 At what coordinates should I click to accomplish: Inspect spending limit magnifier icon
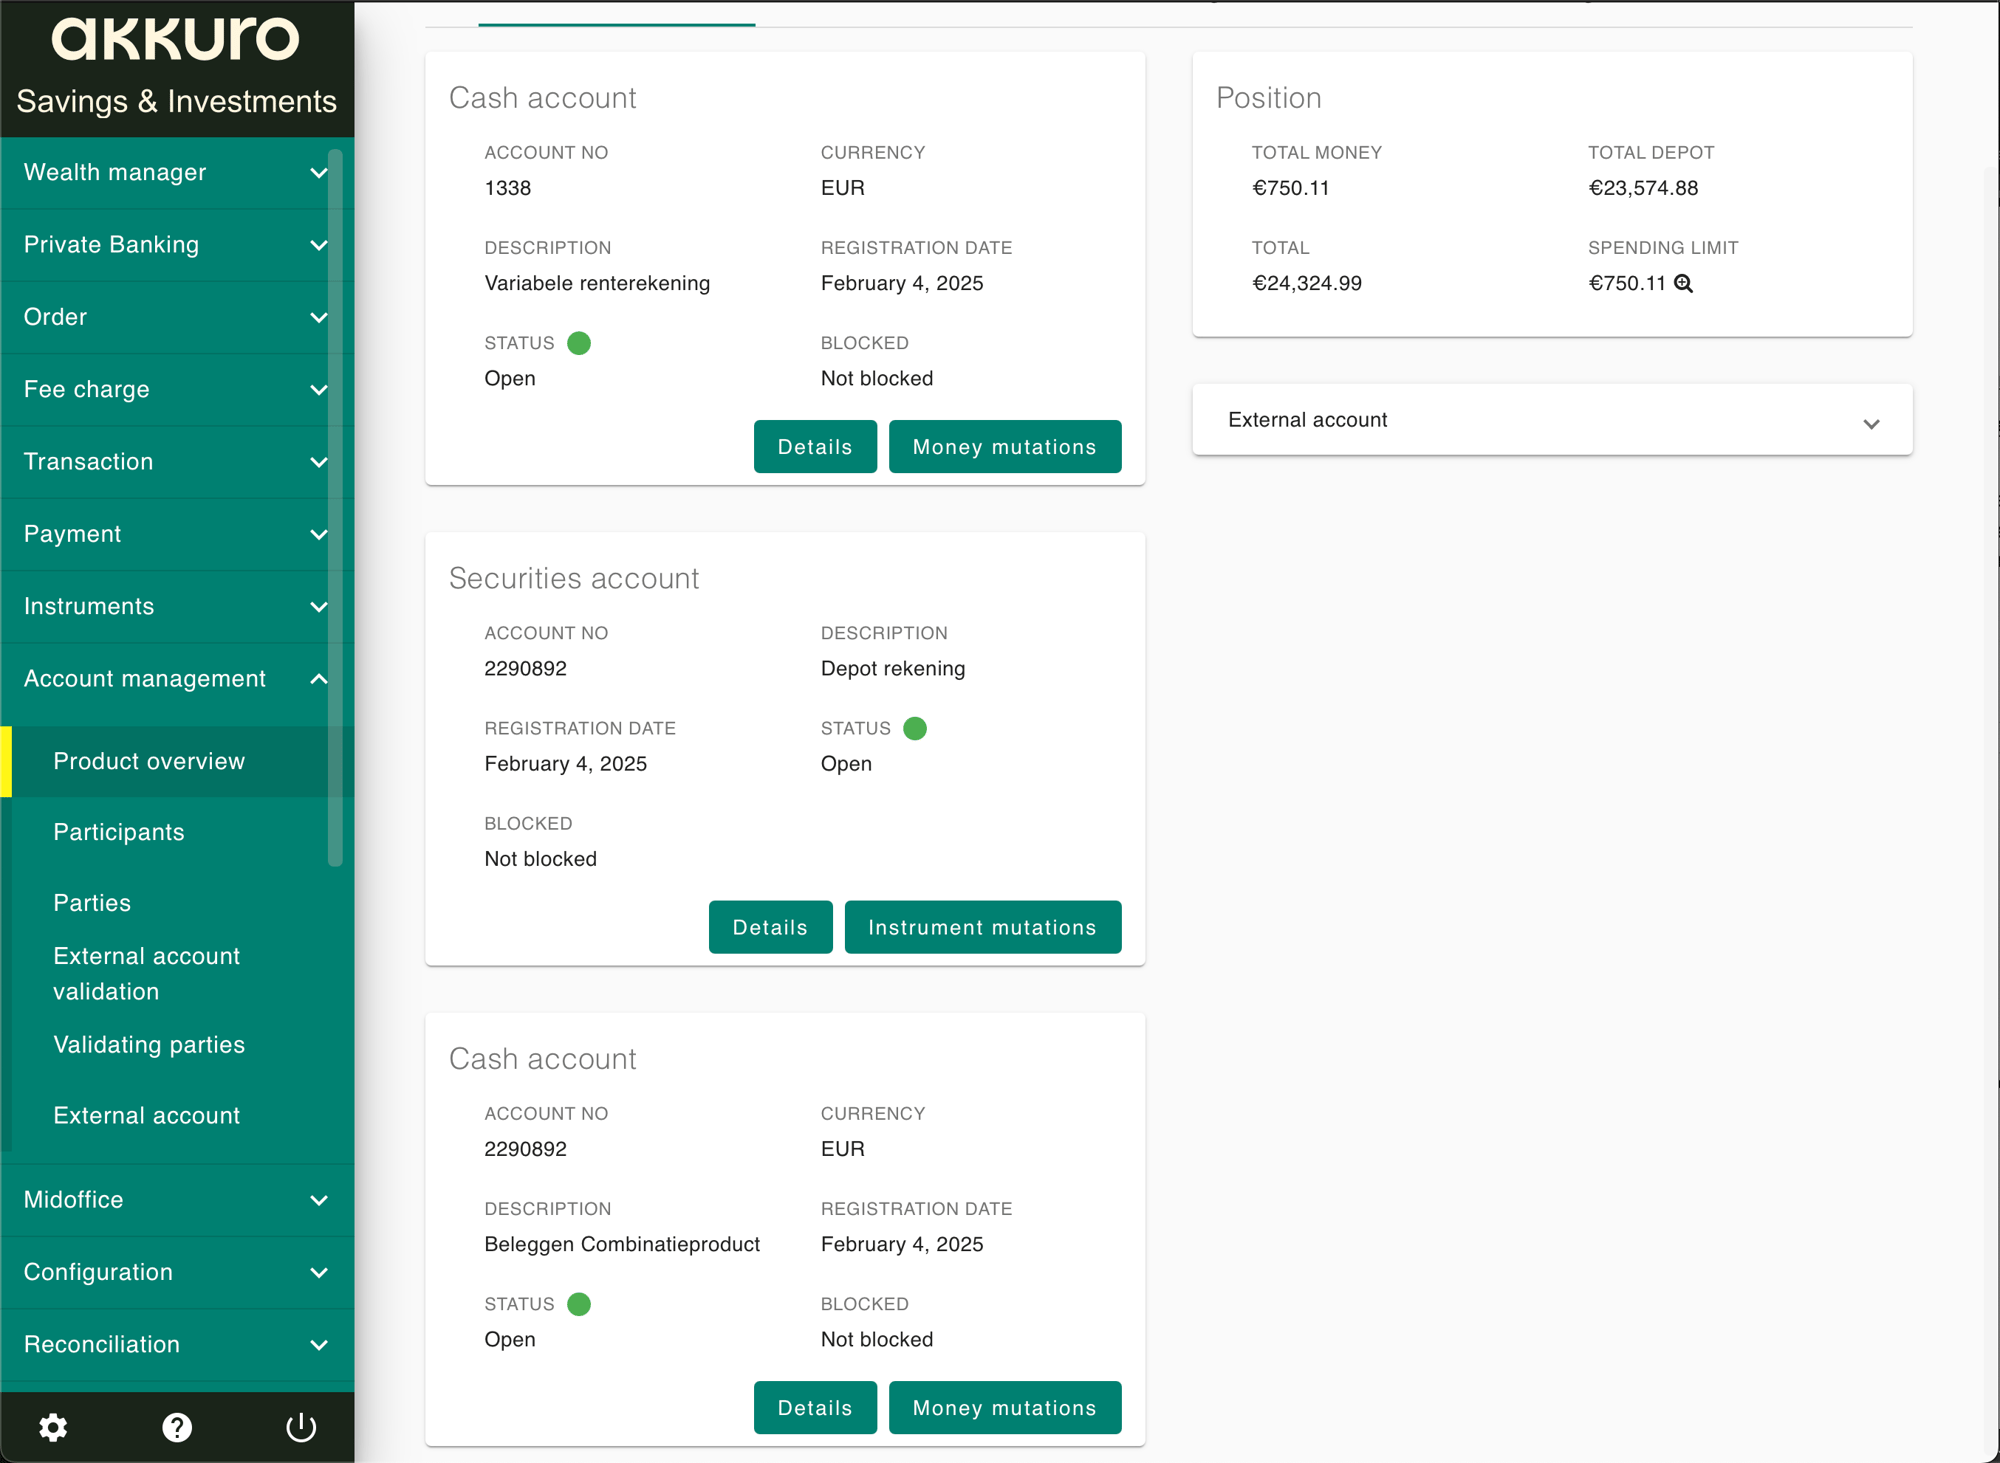pyautogui.click(x=1684, y=284)
